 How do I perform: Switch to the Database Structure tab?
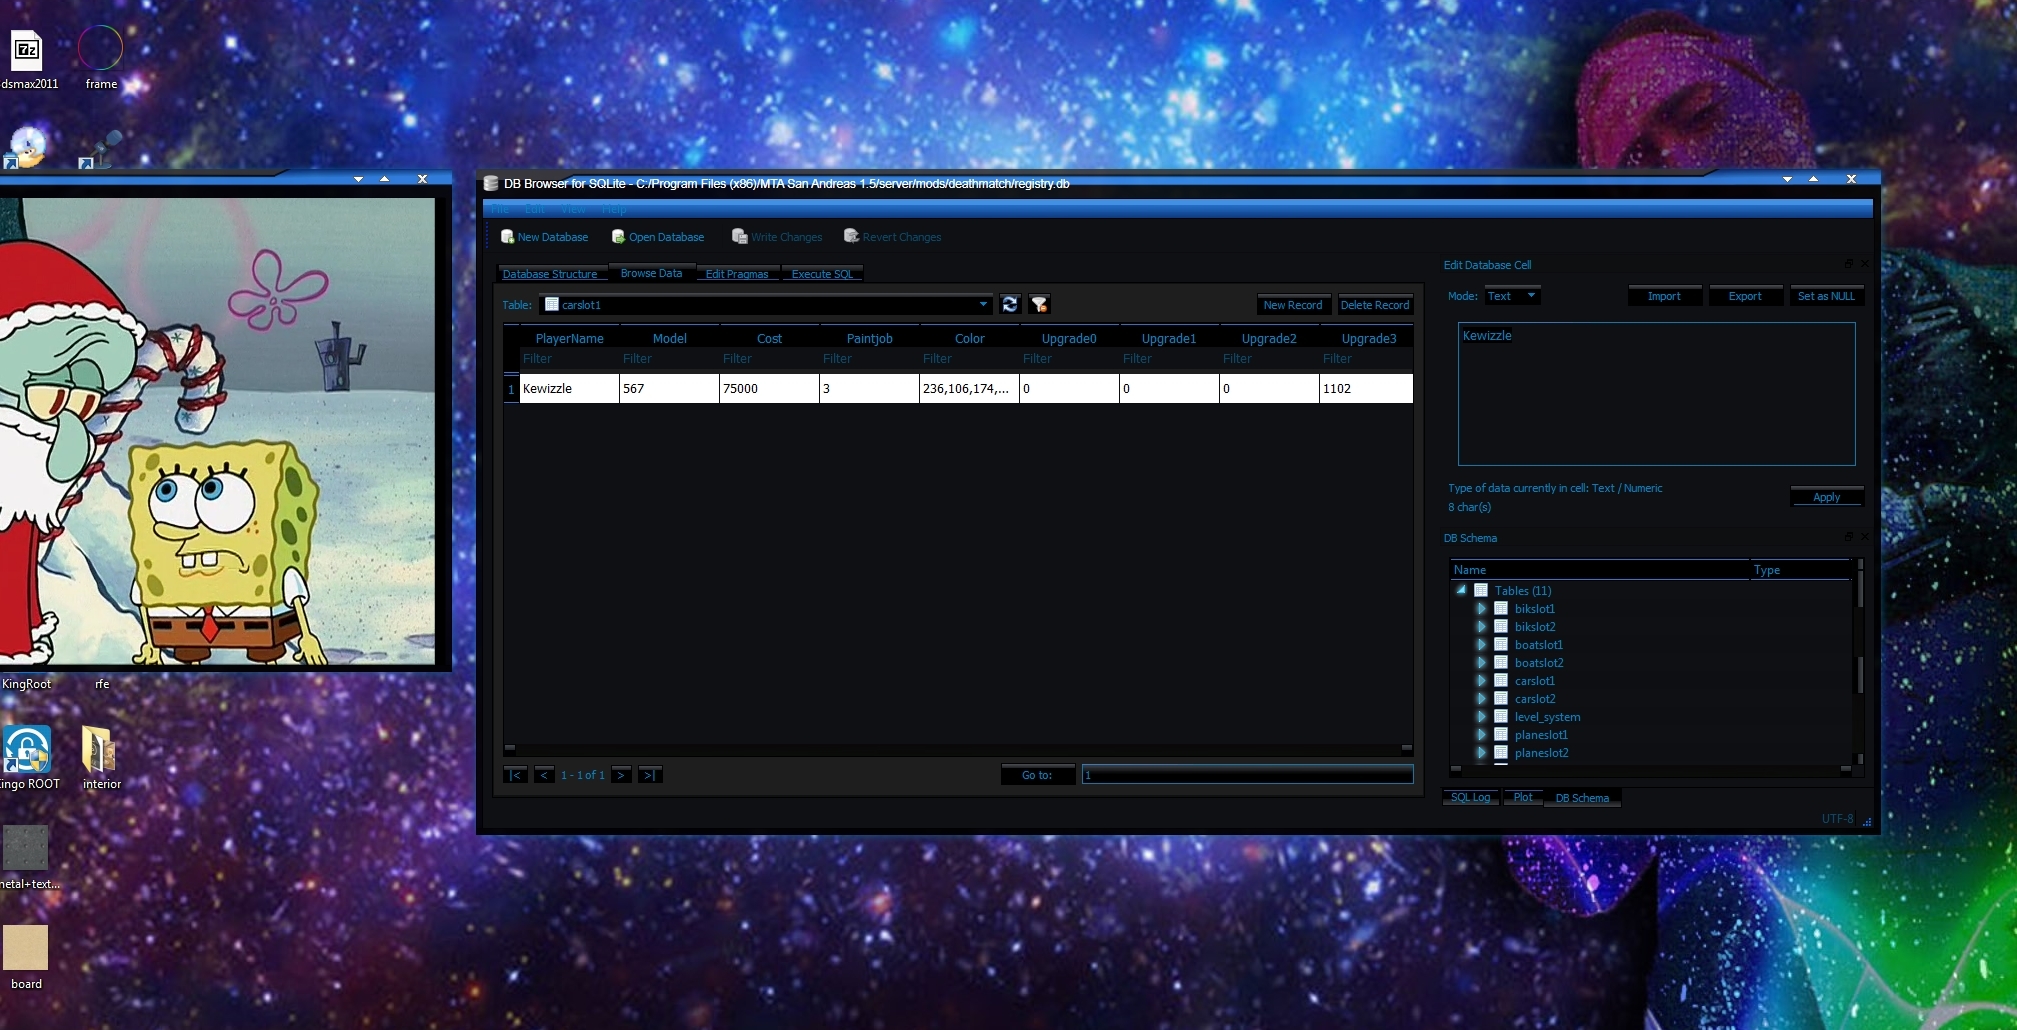550,274
